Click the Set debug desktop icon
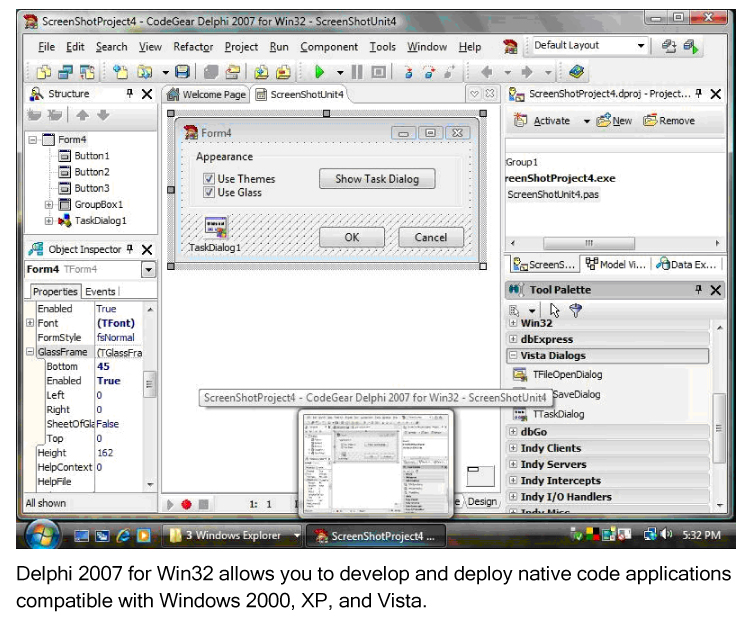 point(691,46)
